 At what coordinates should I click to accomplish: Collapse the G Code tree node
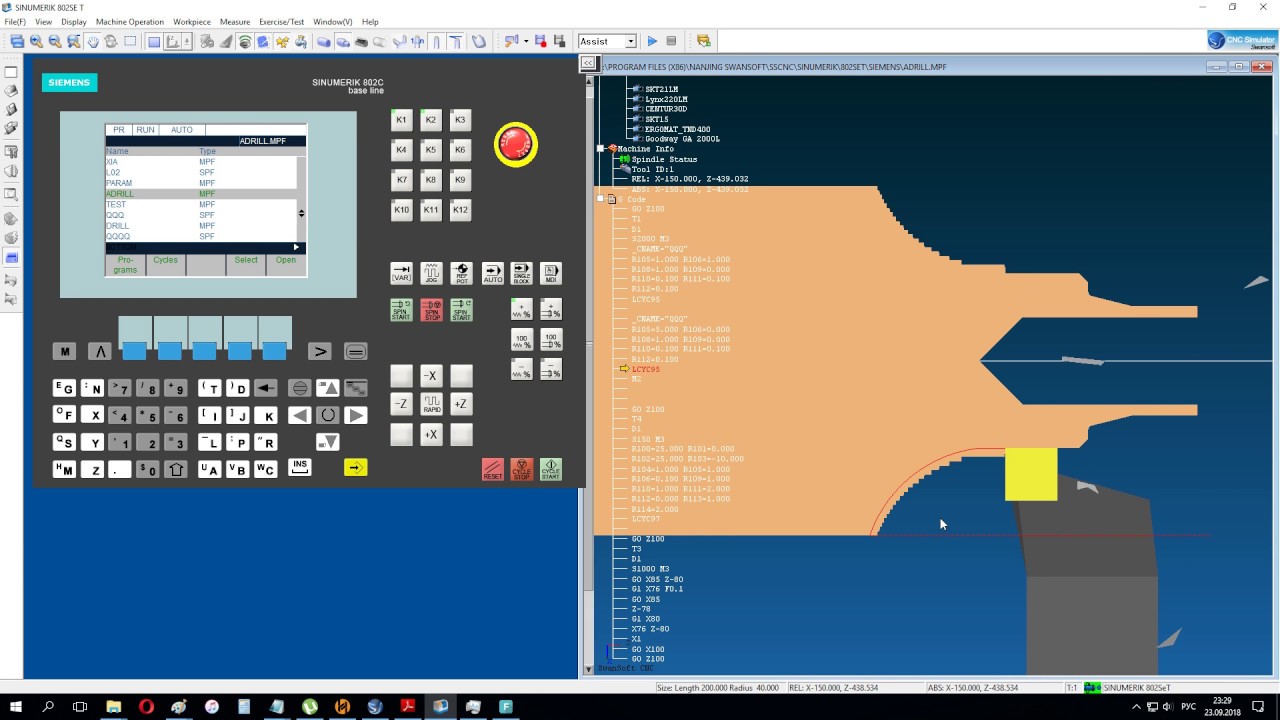coord(601,199)
